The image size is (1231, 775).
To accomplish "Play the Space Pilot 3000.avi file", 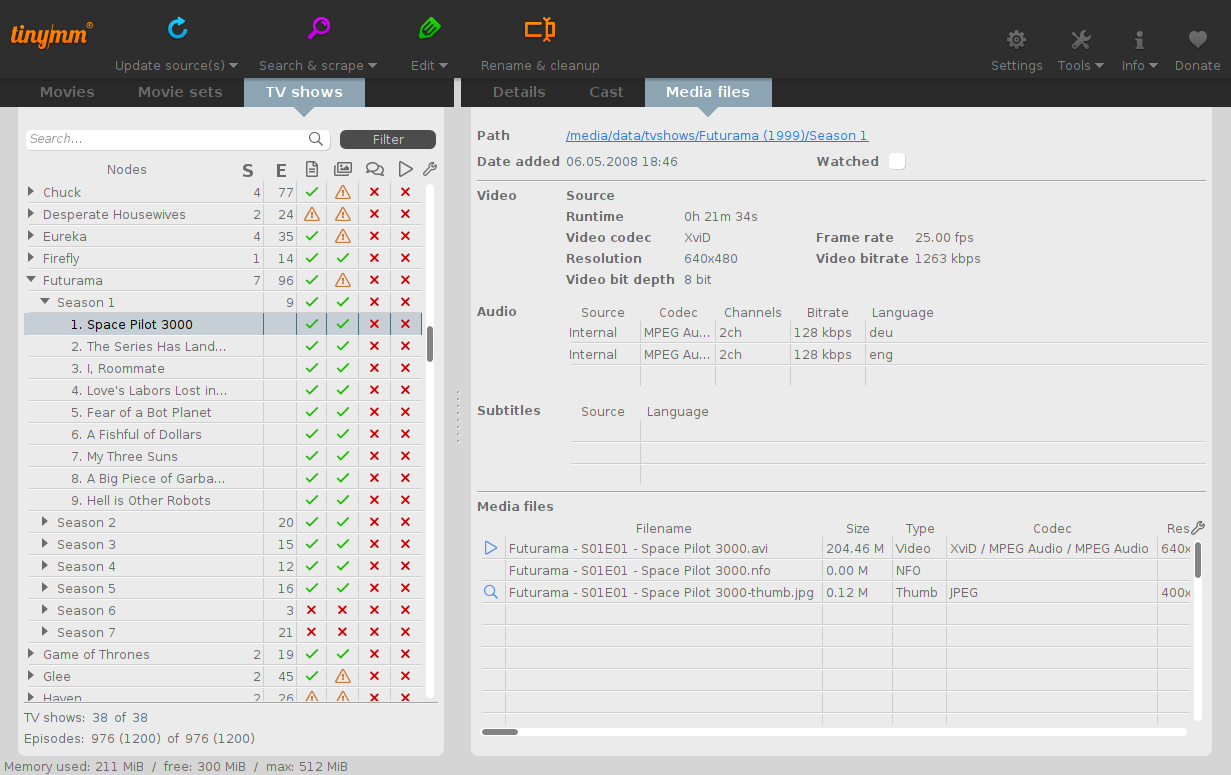I will coord(491,548).
